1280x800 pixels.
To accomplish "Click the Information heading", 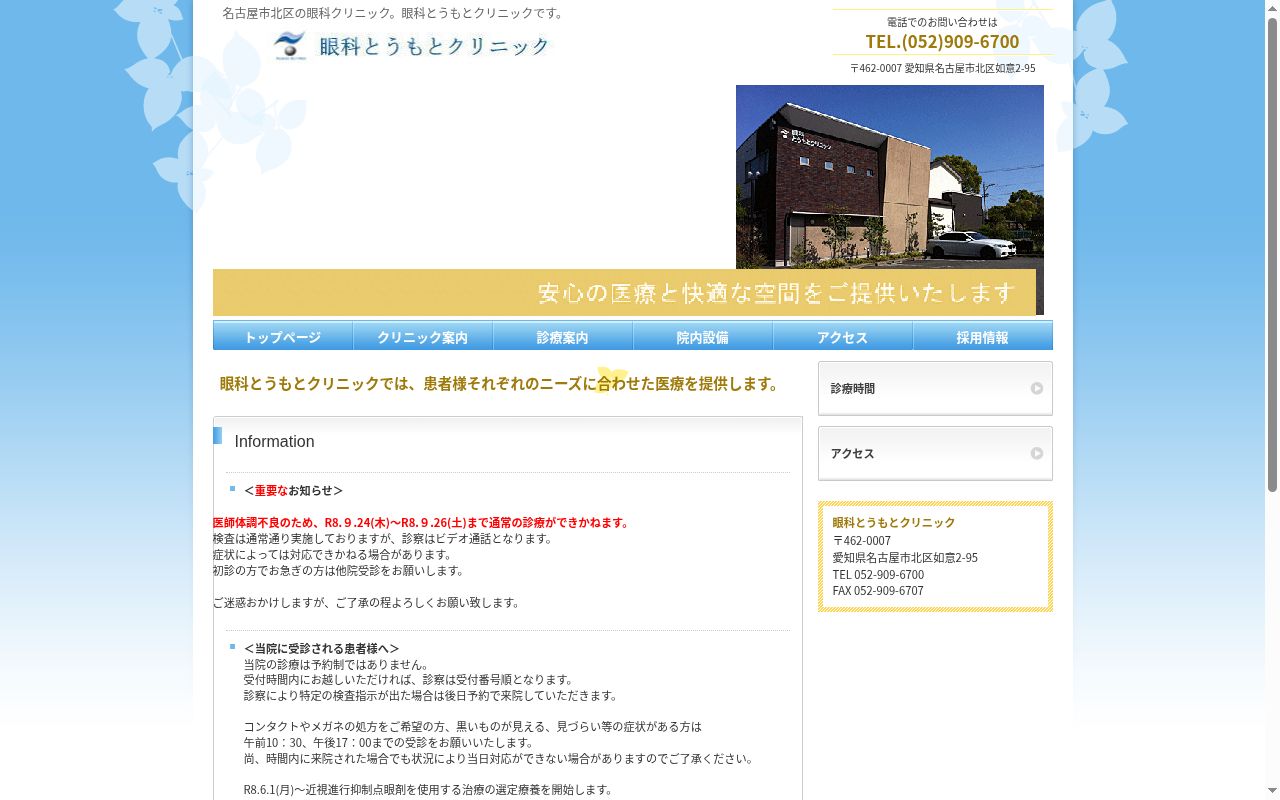I will point(274,442).
